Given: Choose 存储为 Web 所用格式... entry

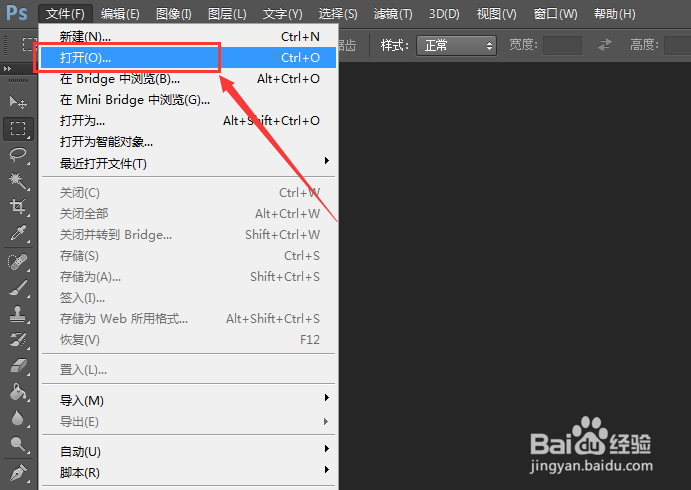Looking at the screenshot, I should coord(189,319).
